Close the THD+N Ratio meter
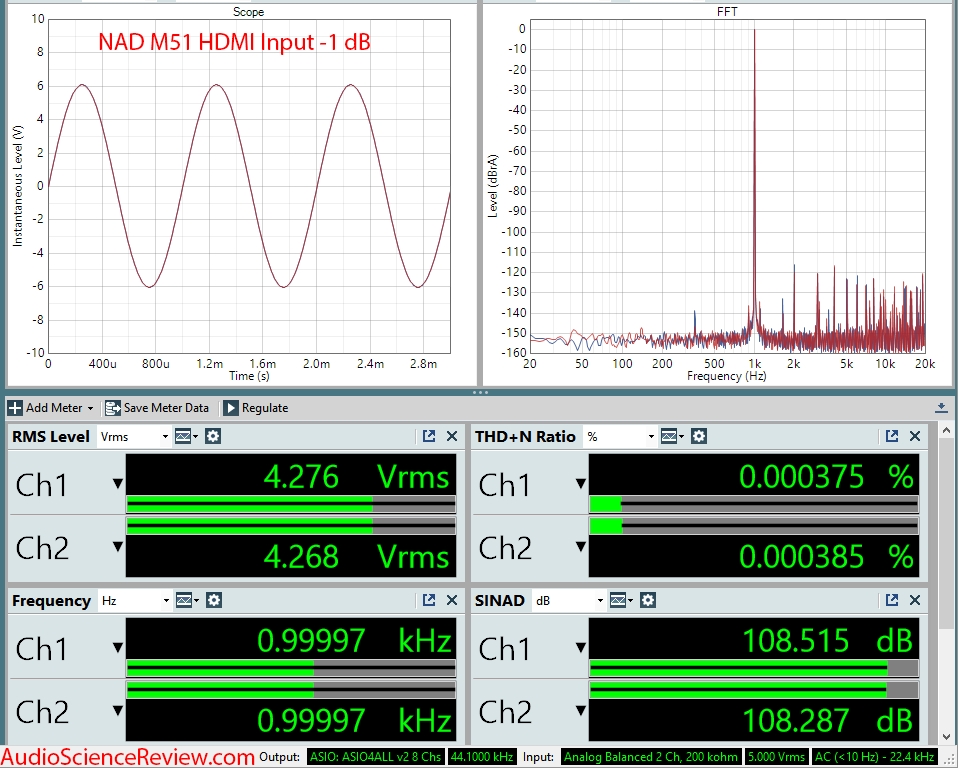 coord(915,436)
